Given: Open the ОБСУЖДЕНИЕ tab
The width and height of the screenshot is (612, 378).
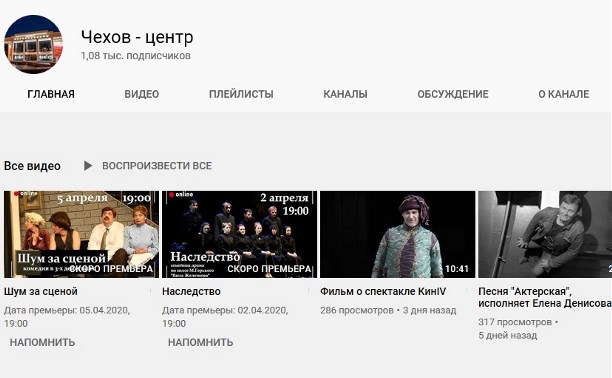Looking at the screenshot, I should tap(453, 94).
